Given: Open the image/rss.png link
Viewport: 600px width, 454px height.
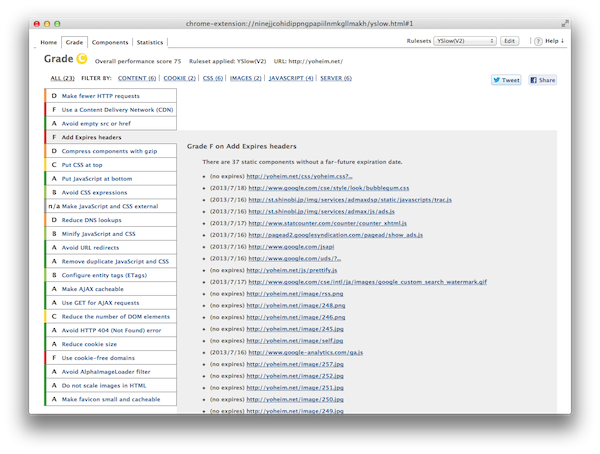Looking at the screenshot, I should [x=295, y=294].
